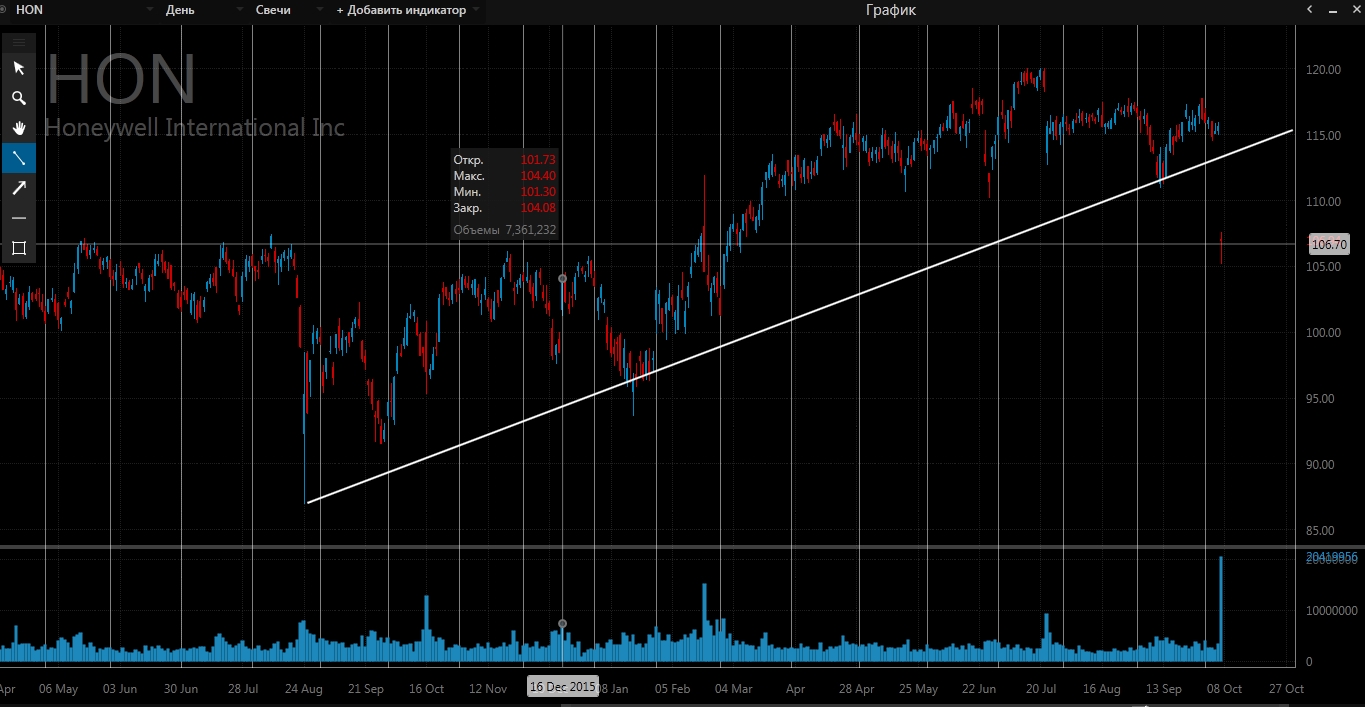Screen dimensions: 1365x707
Task: Open the Свечи chart type dropdown
Action: click(x=286, y=10)
